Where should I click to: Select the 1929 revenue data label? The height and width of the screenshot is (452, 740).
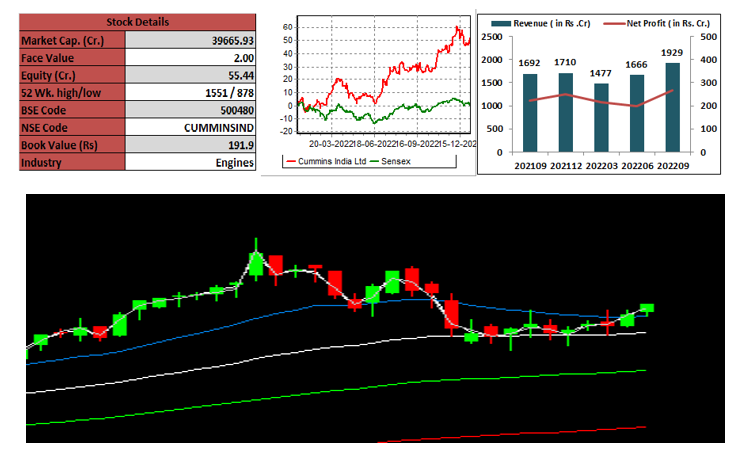pos(672,53)
